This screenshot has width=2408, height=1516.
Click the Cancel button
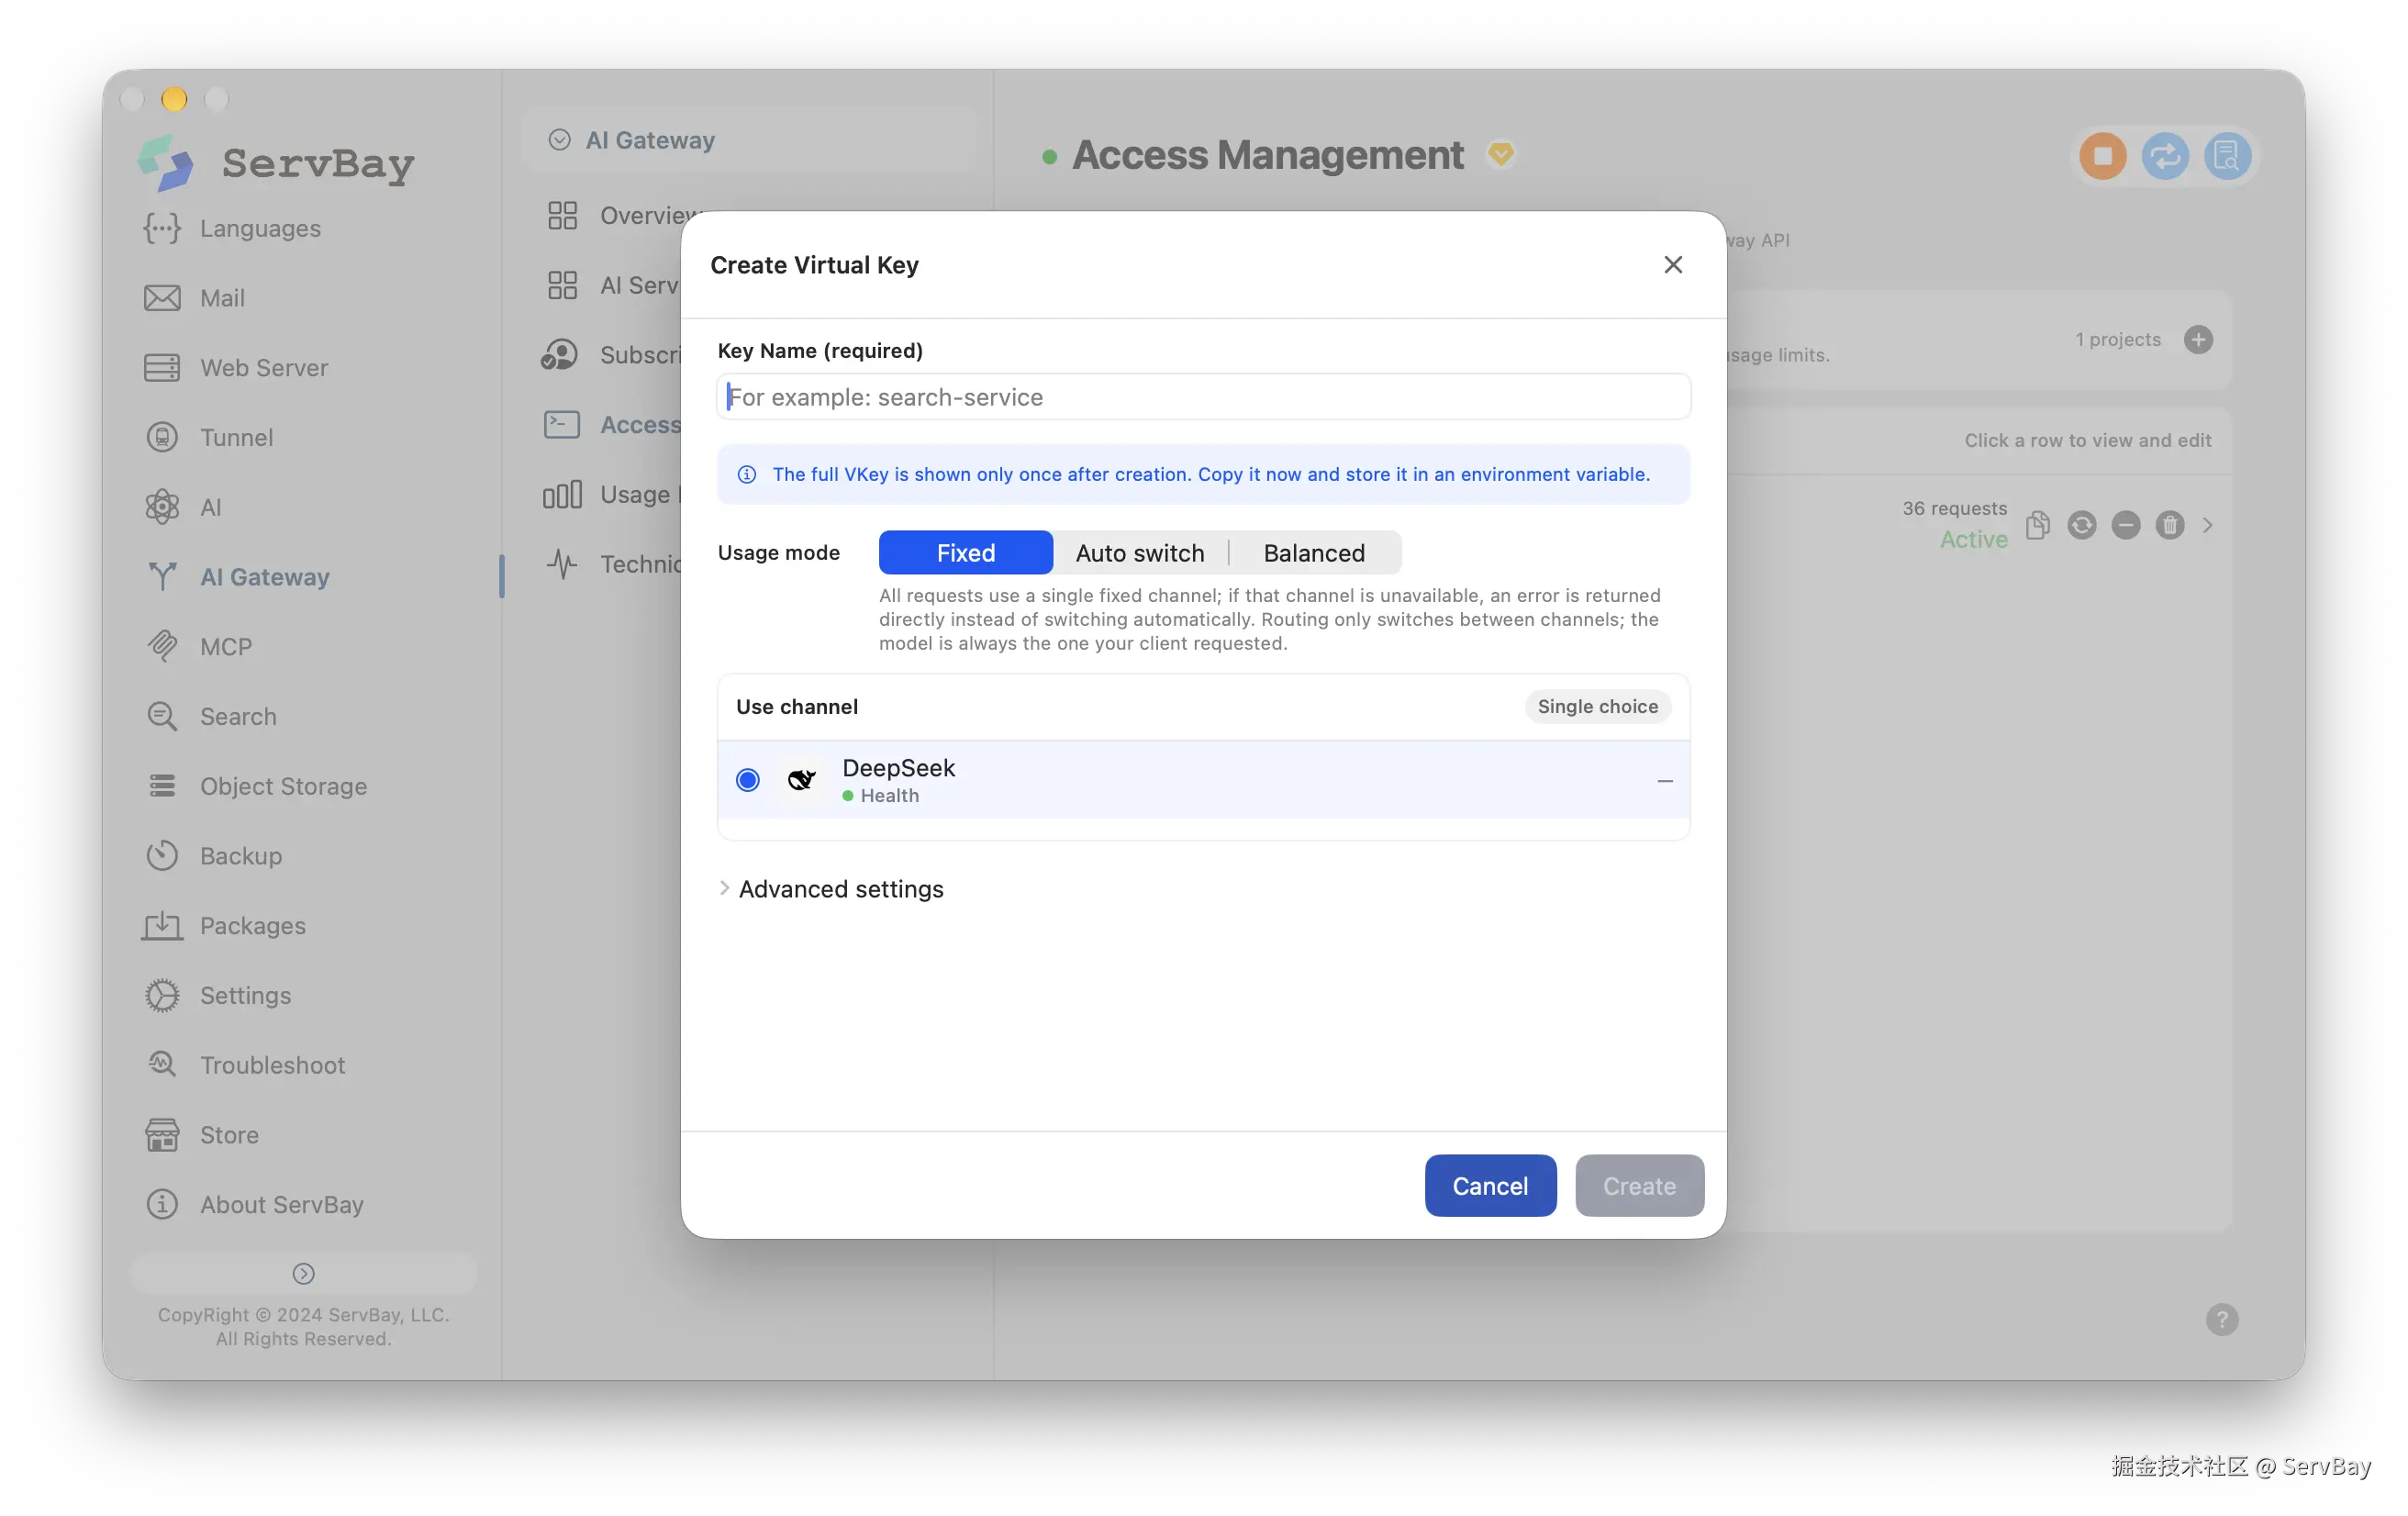pos(1489,1186)
